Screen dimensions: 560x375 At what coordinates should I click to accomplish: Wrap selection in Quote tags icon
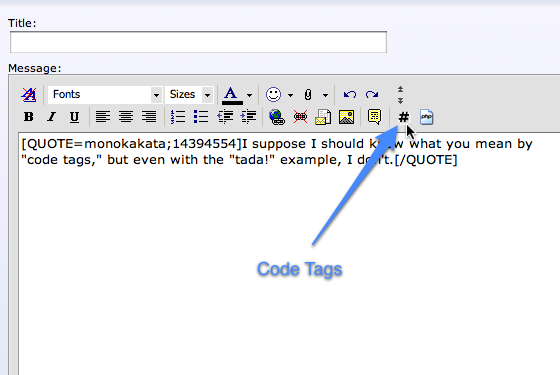[374, 117]
